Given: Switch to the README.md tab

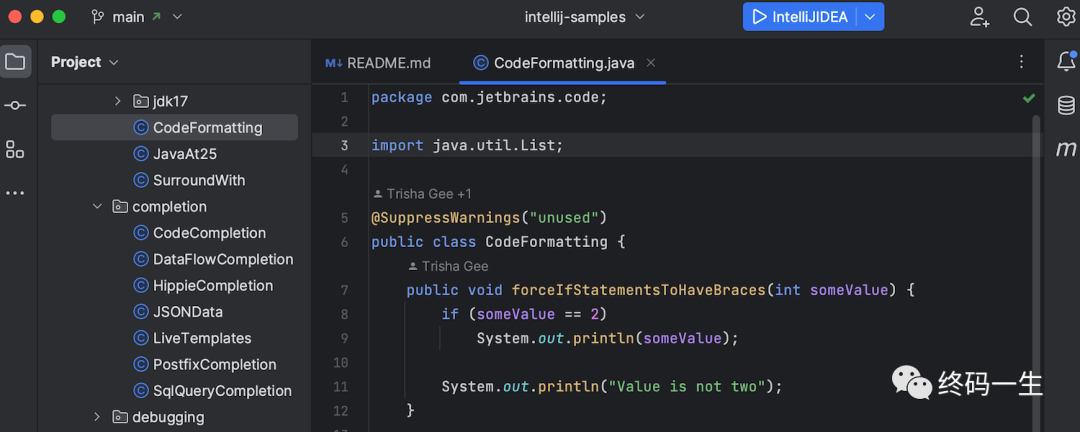Looking at the screenshot, I should click(378, 63).
